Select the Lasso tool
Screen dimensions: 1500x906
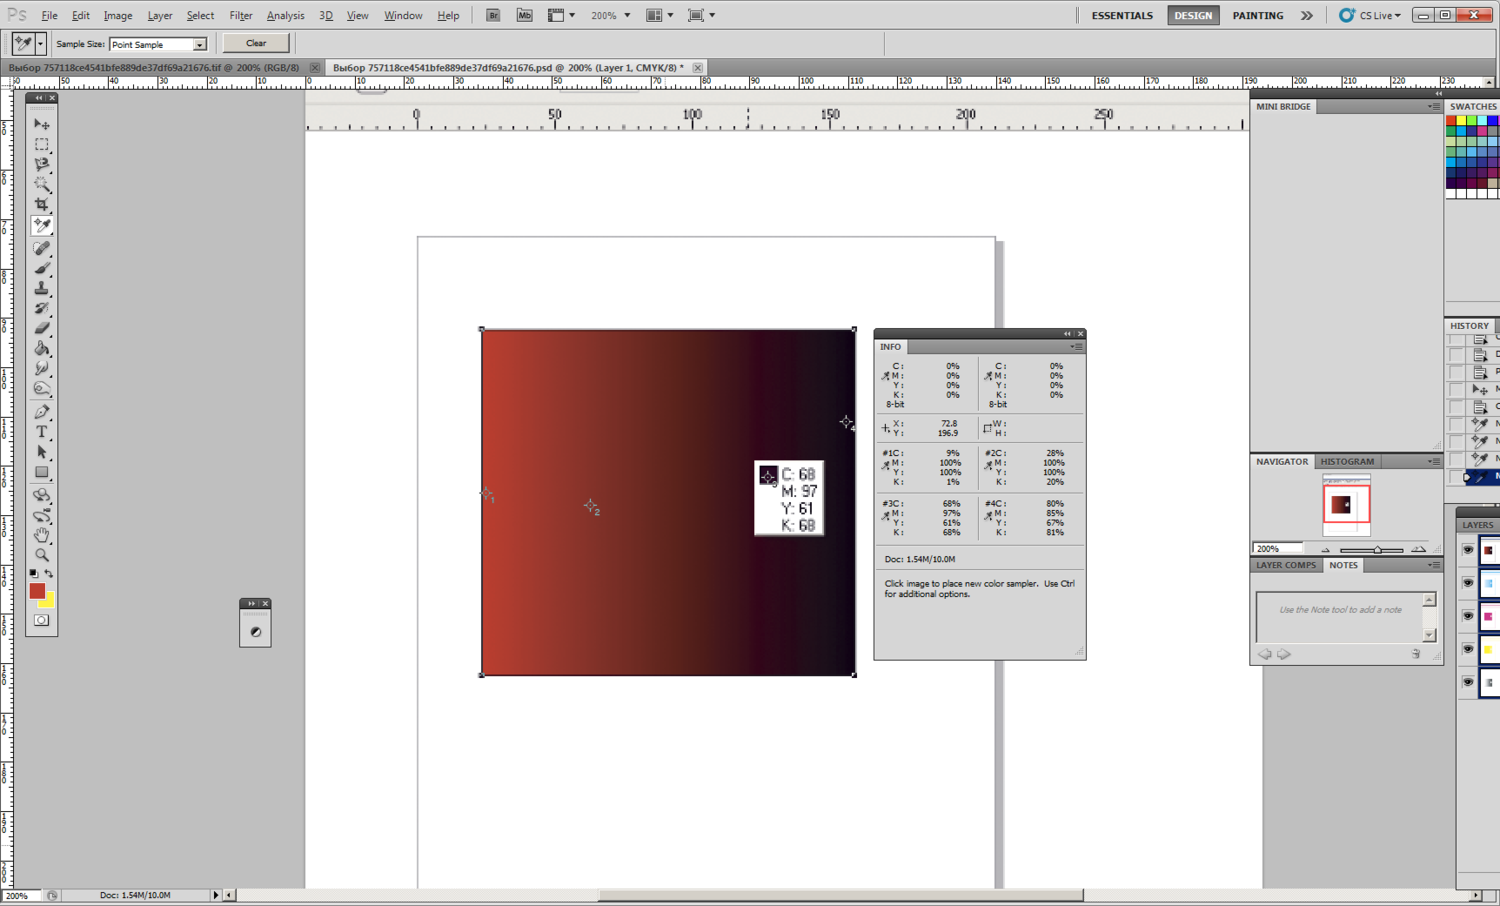[x=42, y=164]
